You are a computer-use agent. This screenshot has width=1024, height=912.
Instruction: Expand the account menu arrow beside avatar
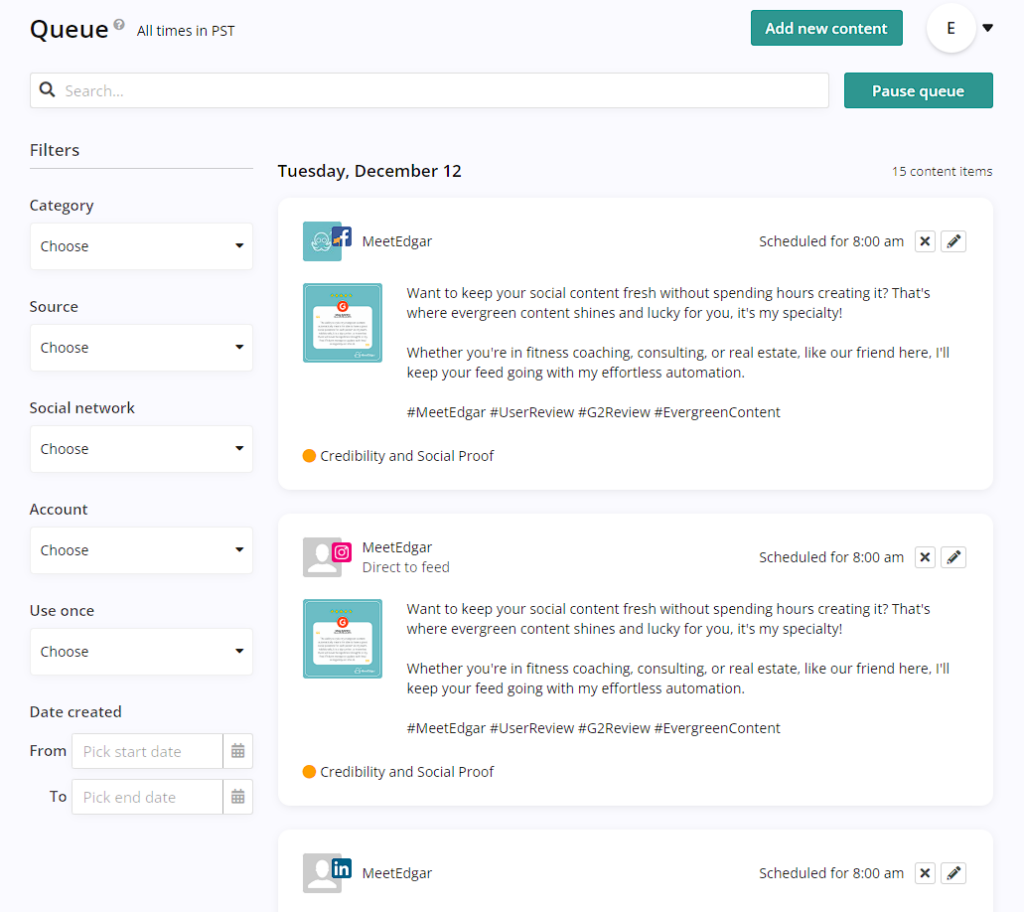(x=987, y=28)
